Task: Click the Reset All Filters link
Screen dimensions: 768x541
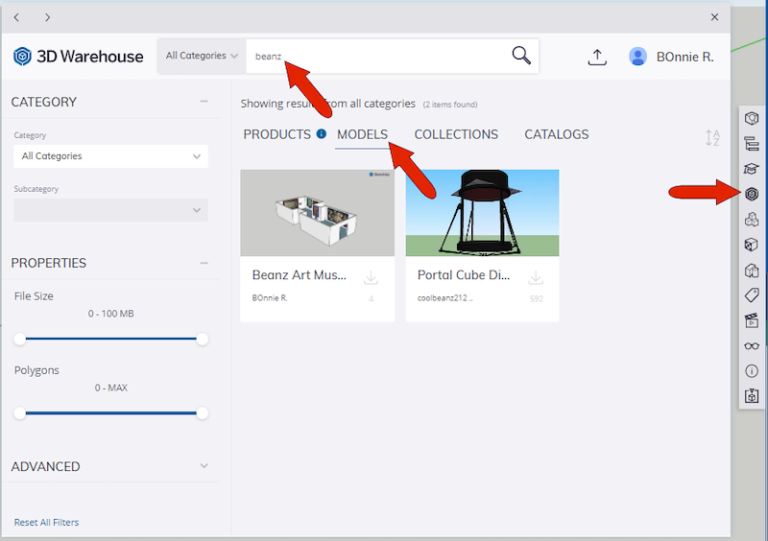Action: click(x=46, y=522)
